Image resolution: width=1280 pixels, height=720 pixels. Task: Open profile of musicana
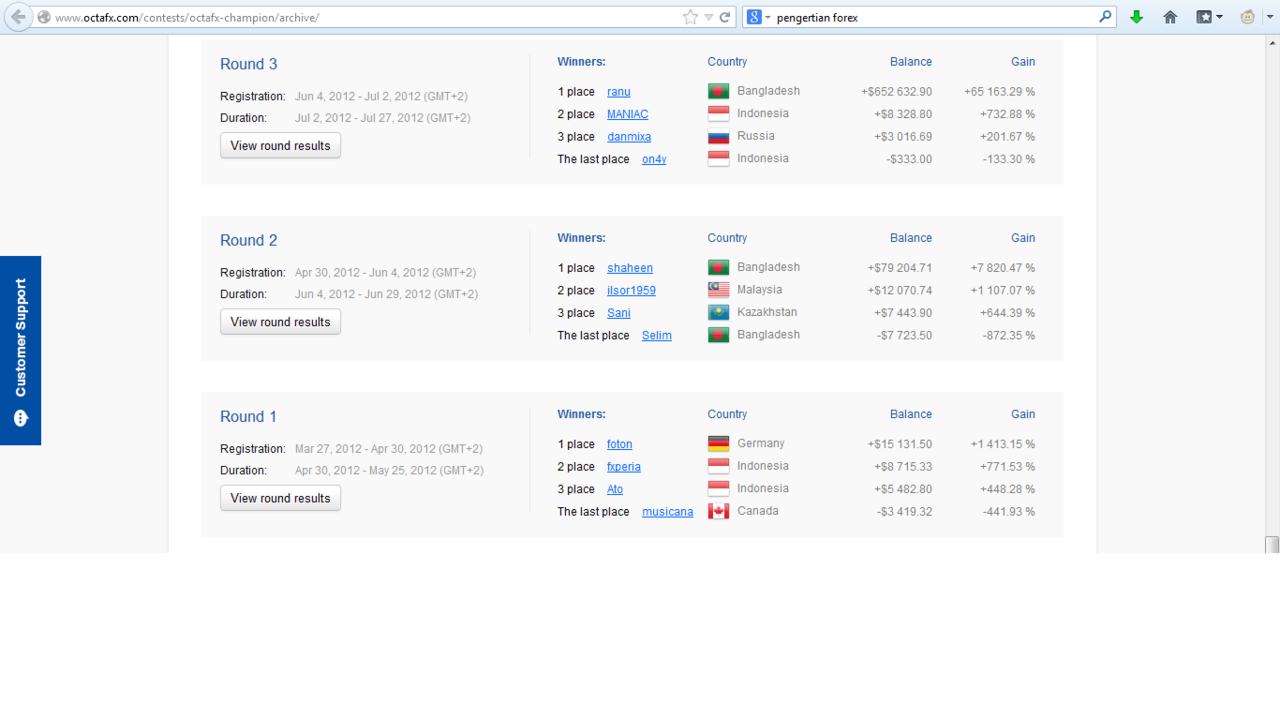(x=667, y=512)
